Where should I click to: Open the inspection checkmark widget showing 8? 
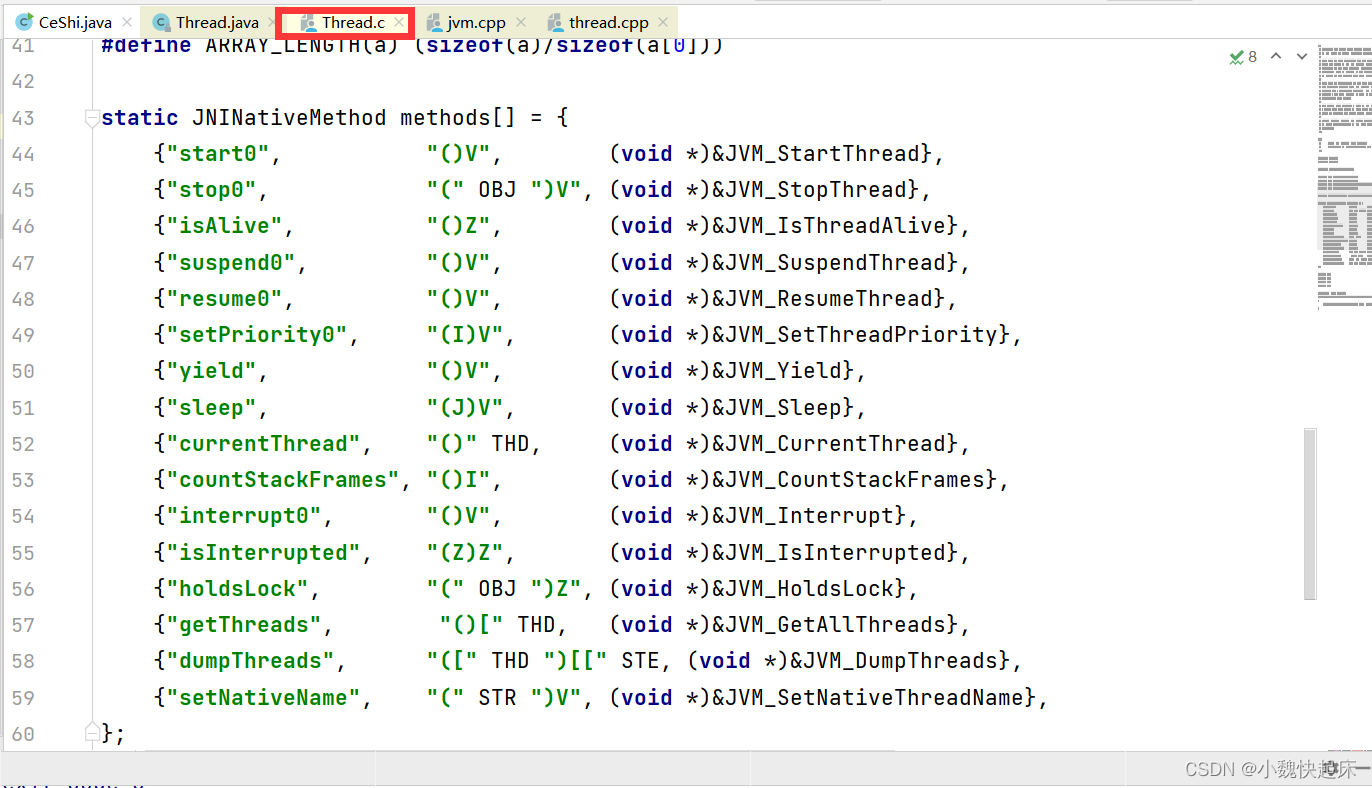pos(1243,57)
